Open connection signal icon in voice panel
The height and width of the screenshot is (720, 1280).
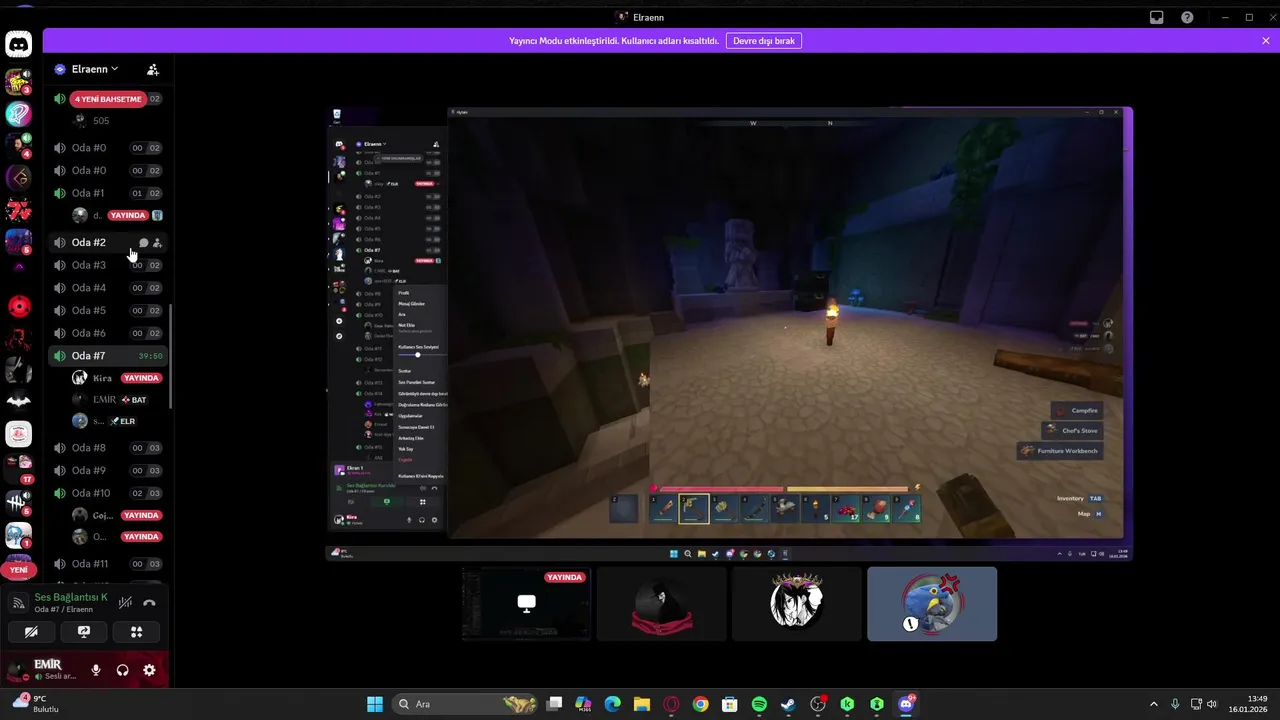pos(18,603)
